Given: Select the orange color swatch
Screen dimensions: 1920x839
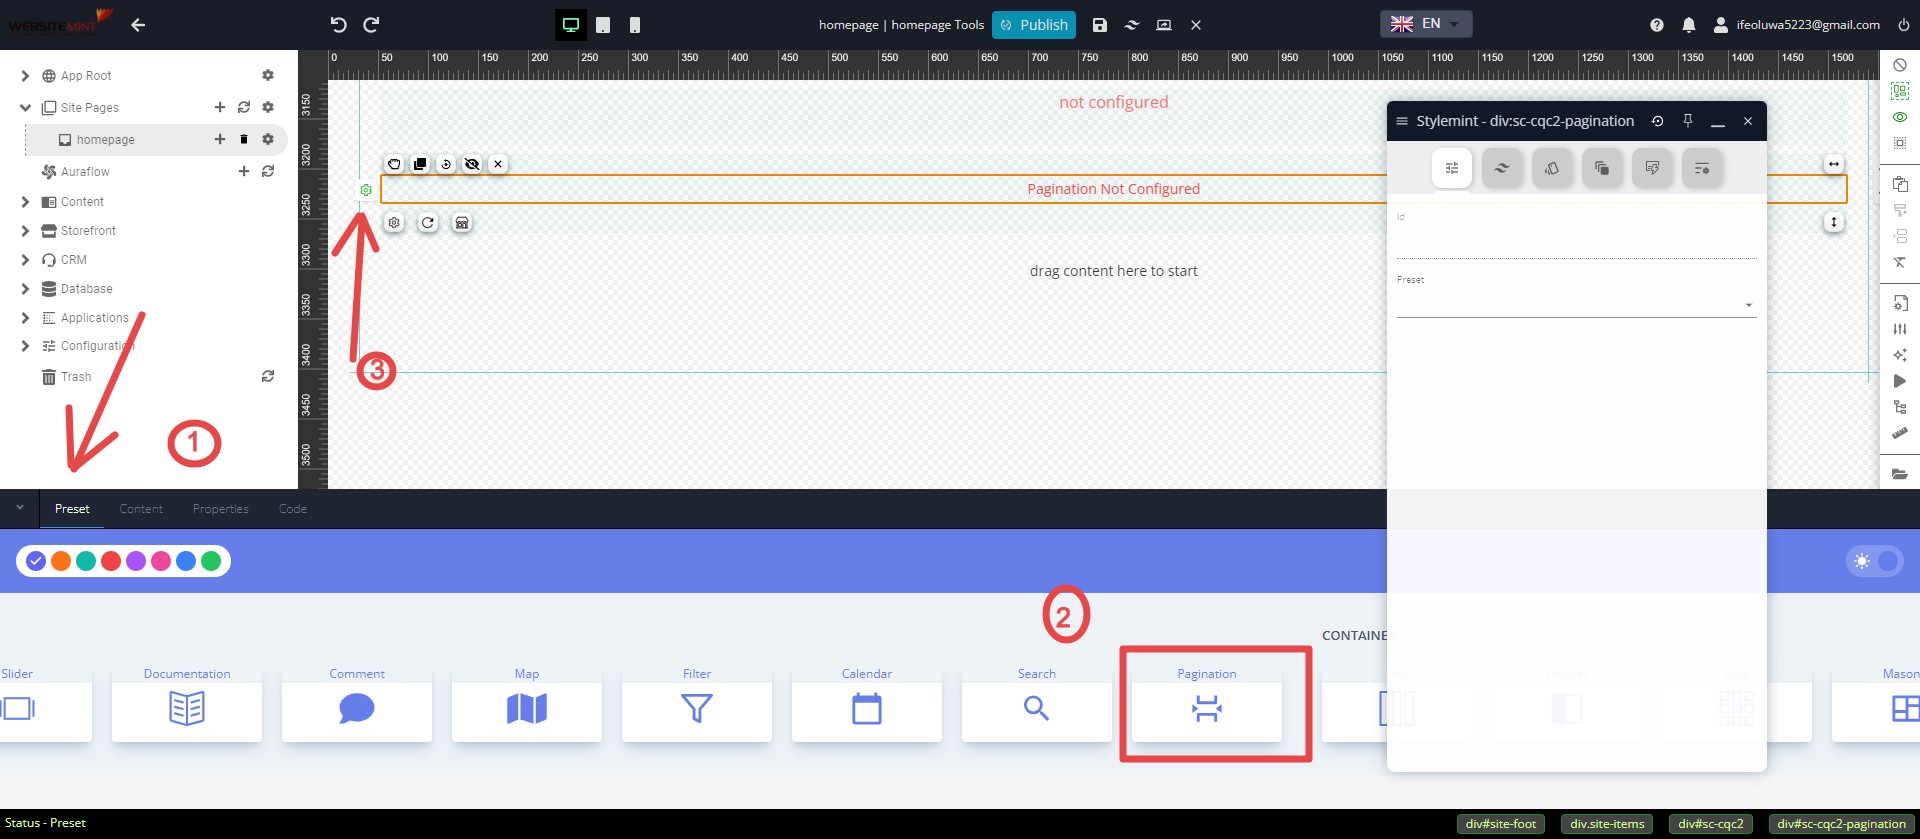Looking at the screenshot, I should [x=61, y=561].
